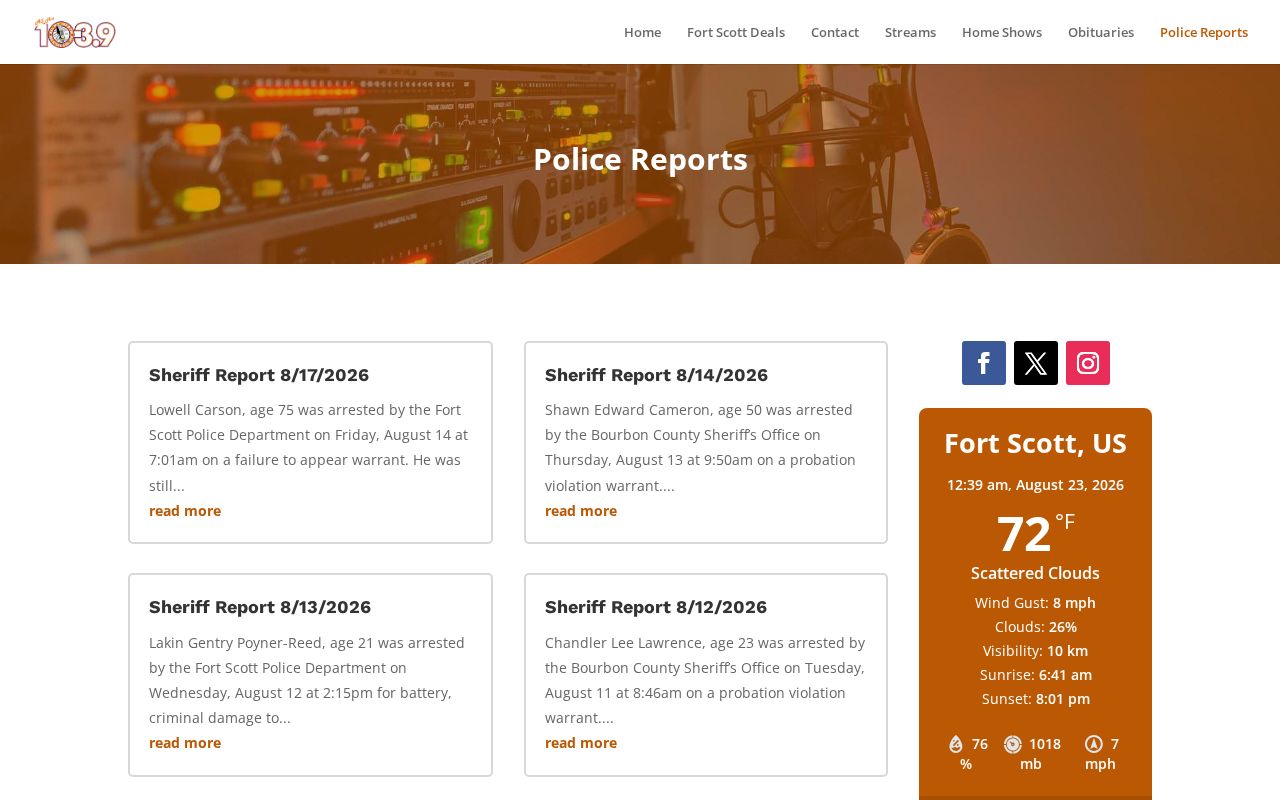Read more of the 8/14/2026 report

[x=581, y=511]
